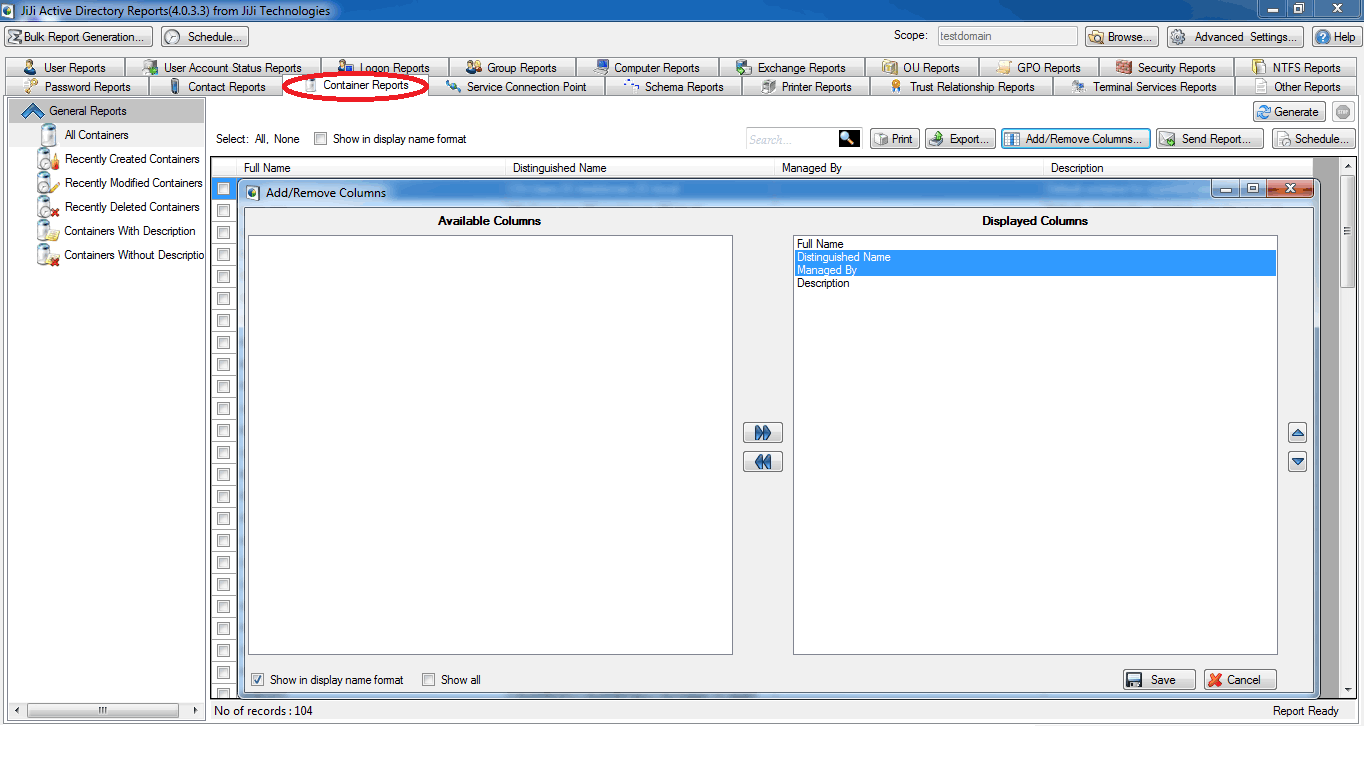Select Recently Deleted Containers report
Screen dimensions: 1364x768
pyautogui.click(x=120, y=207)
